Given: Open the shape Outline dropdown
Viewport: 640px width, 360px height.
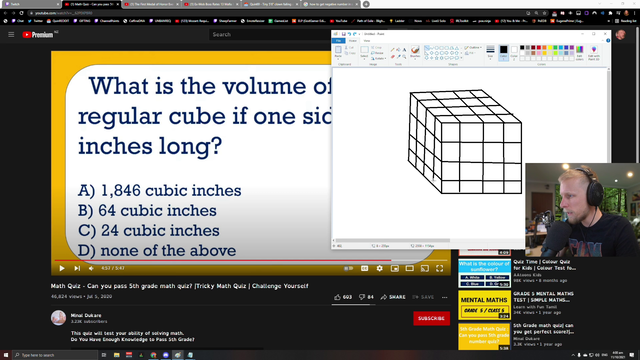Looking at the screenshot, I should tap(473, 47).
